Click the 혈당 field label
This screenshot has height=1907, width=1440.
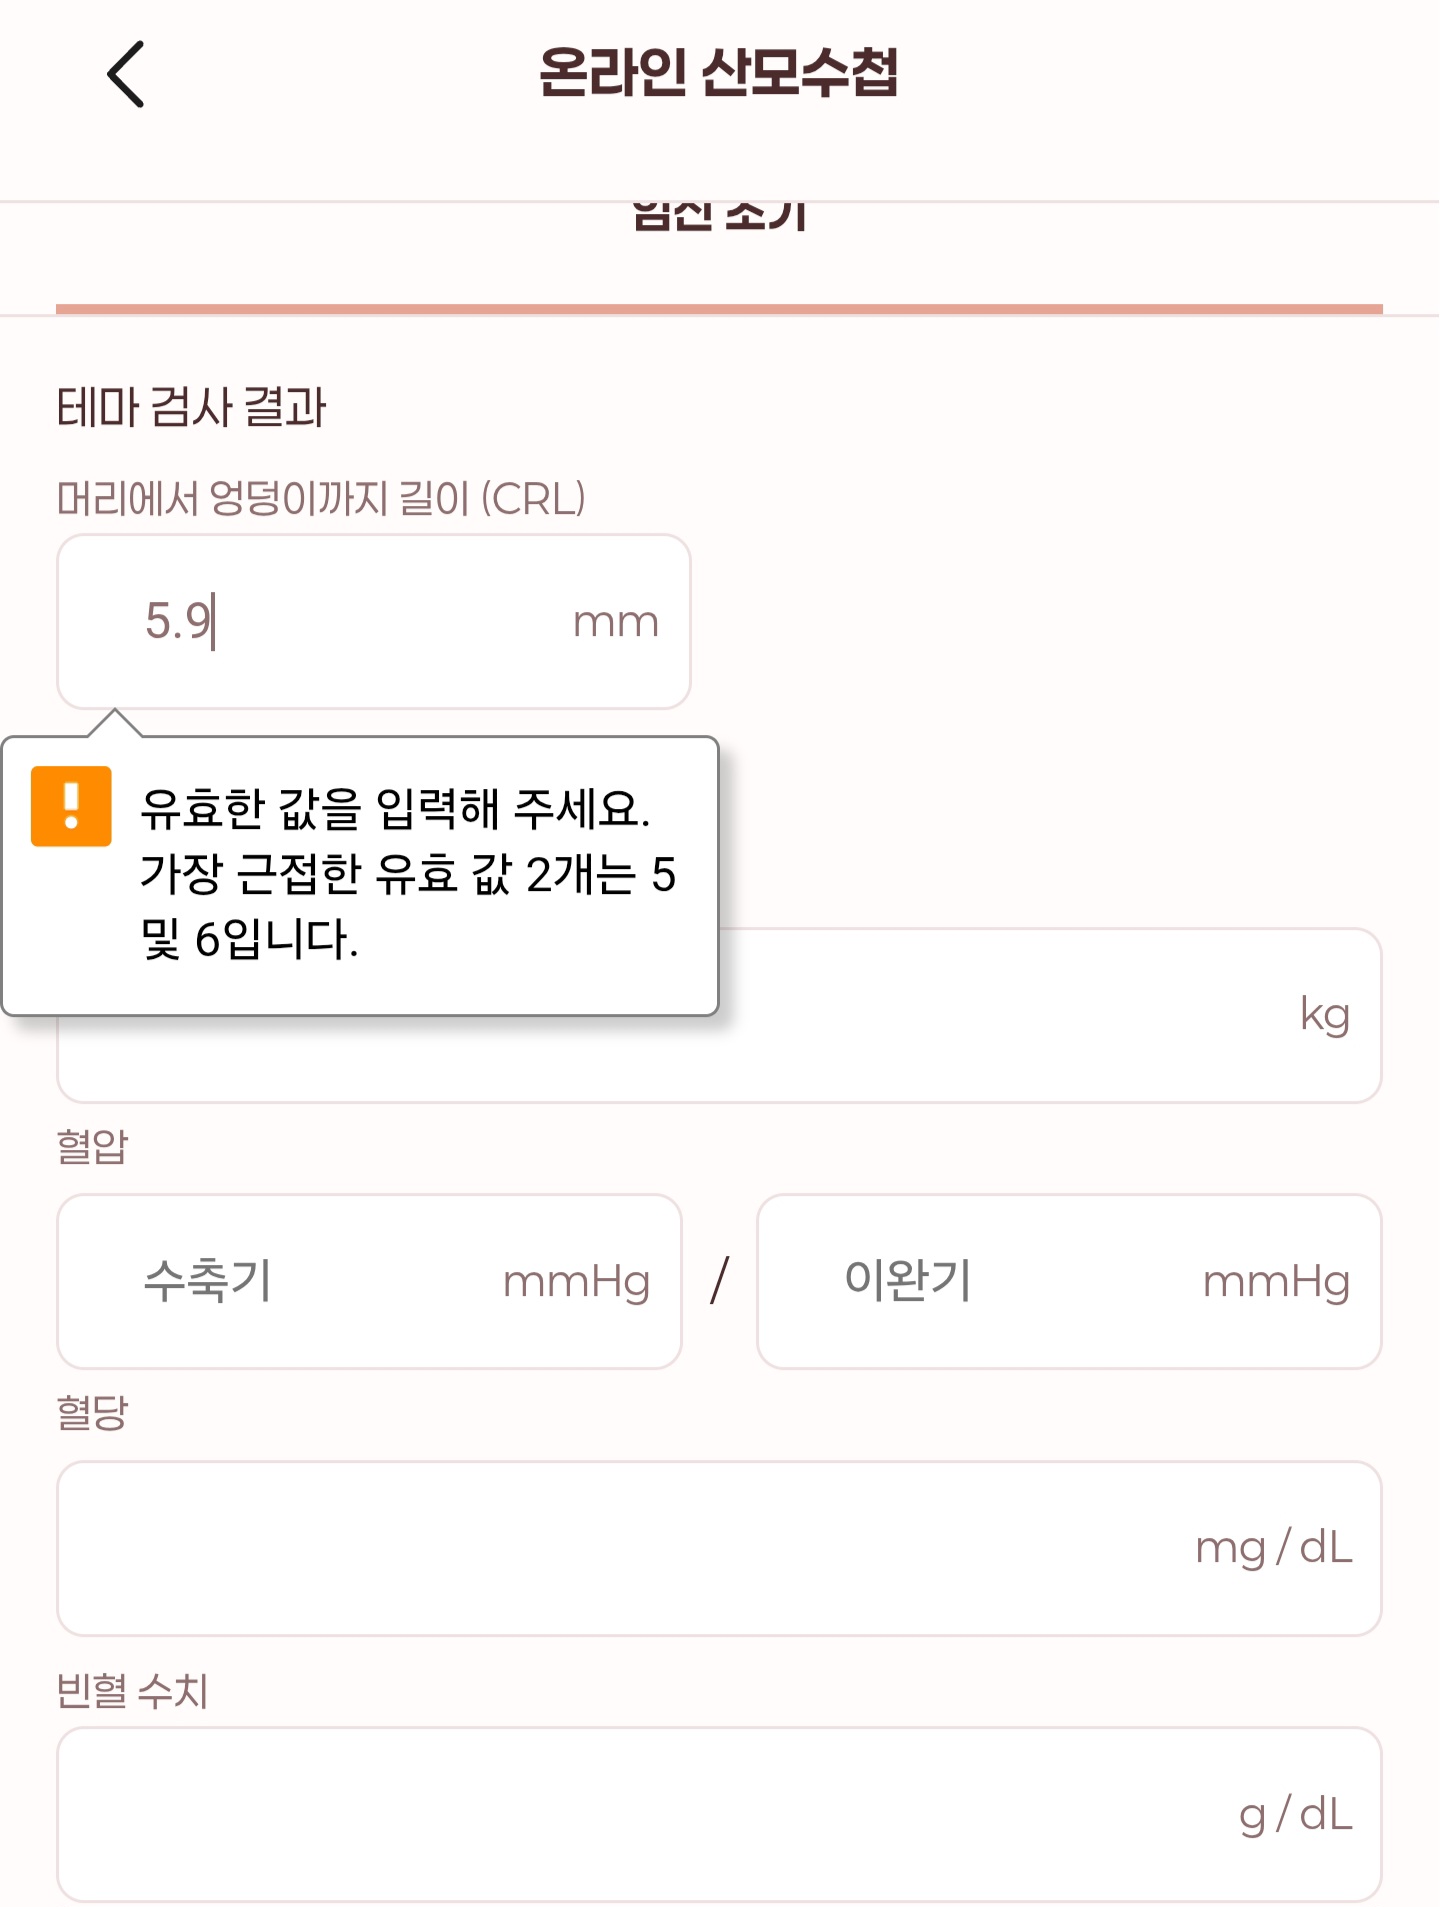pos(92,1413)
